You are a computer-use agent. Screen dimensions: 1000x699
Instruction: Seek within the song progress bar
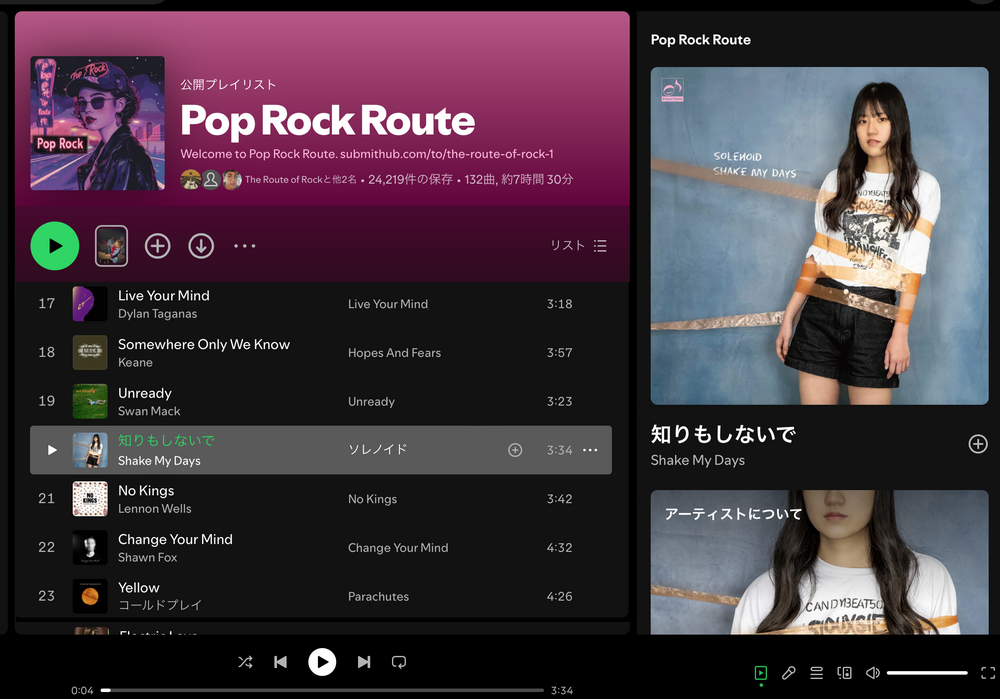[x=322, y=690]
